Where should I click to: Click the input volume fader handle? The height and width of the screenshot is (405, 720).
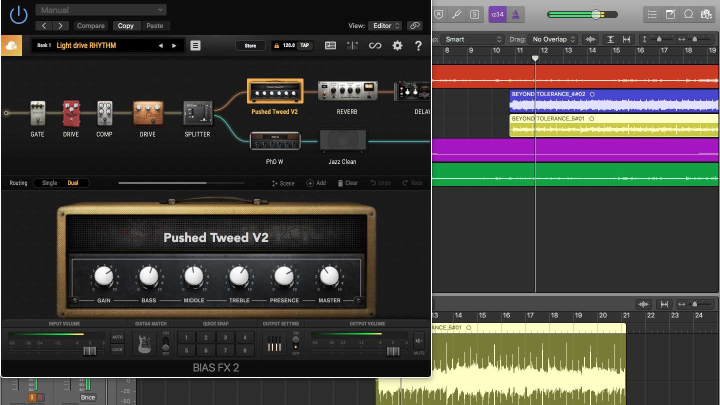(90, 351)
